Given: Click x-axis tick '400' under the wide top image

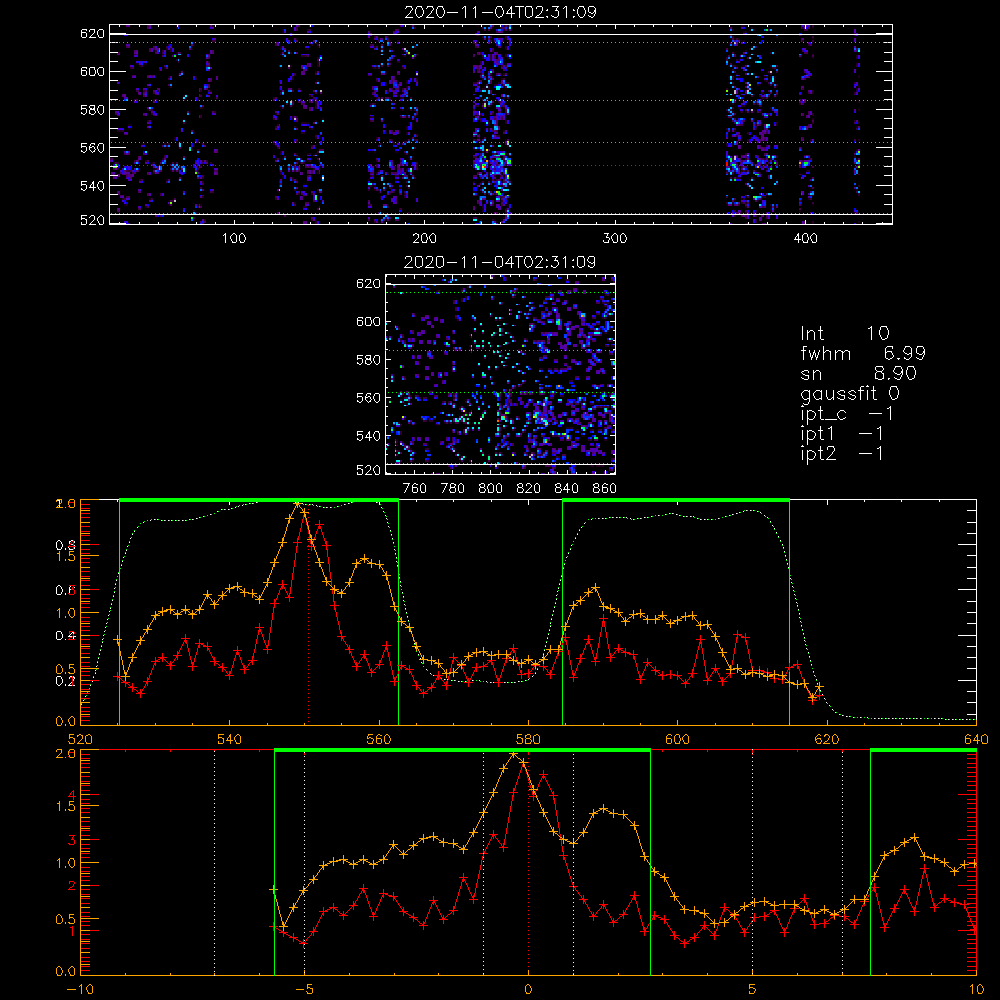Looking at the screenshot, I should (805, 239).
